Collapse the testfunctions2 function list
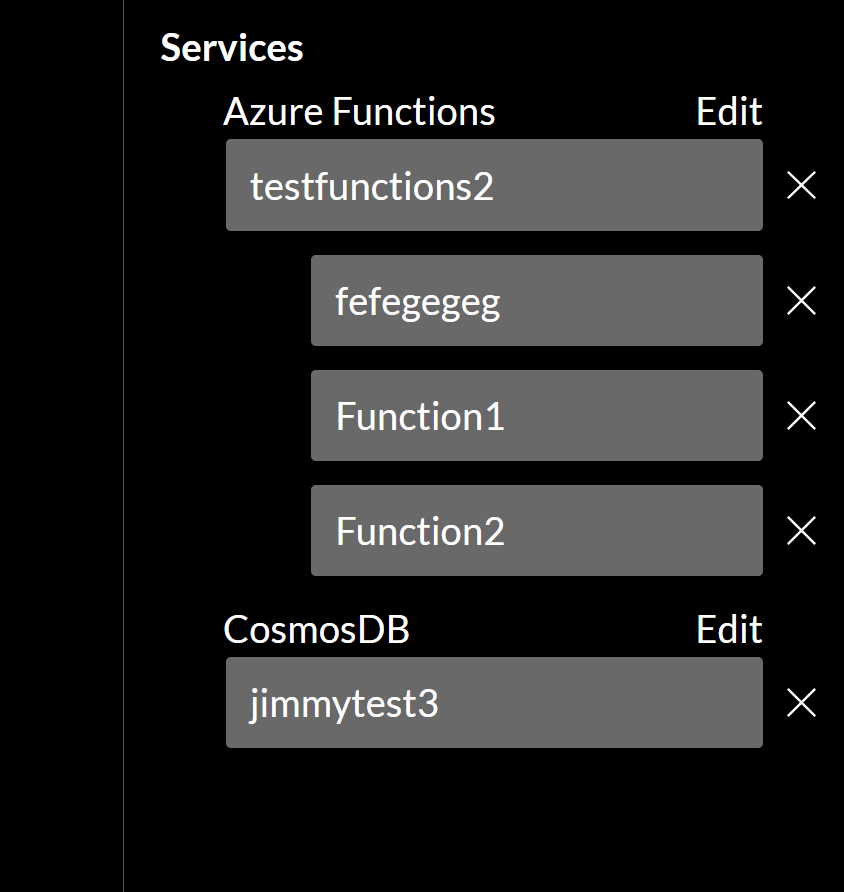 (x=494, y=186)
